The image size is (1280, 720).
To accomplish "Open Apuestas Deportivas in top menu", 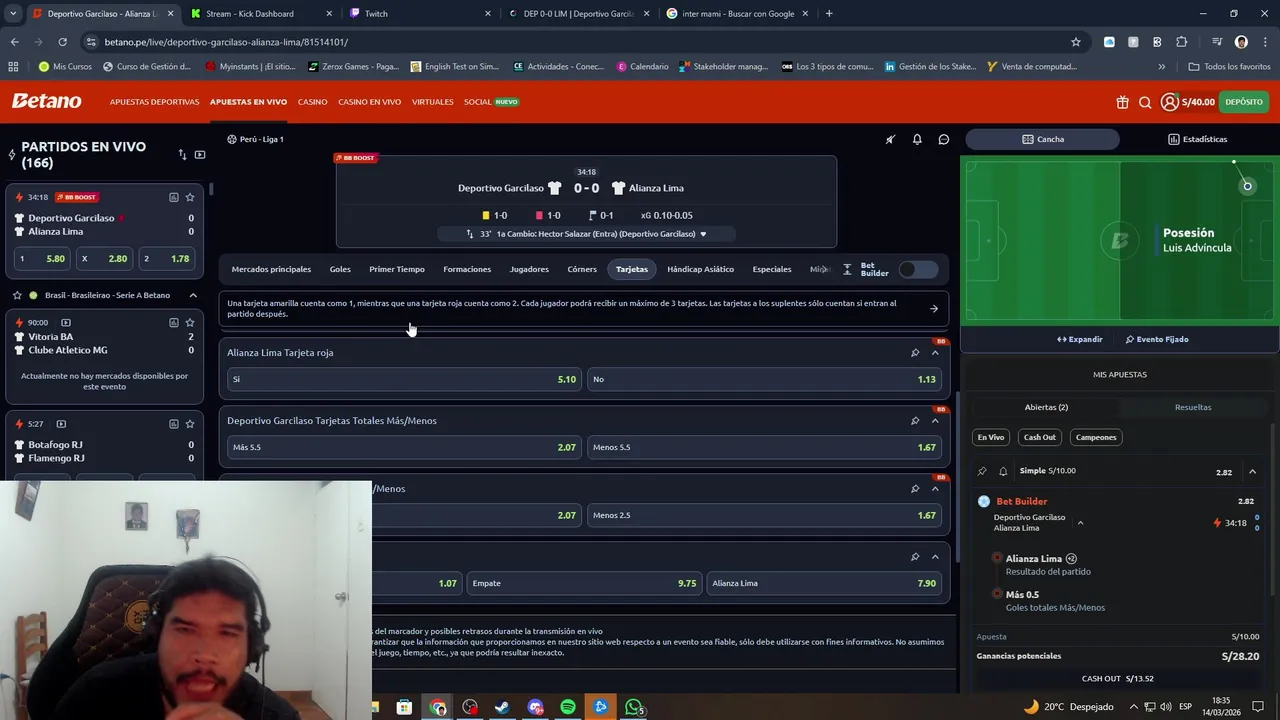I will pos(154,102).
